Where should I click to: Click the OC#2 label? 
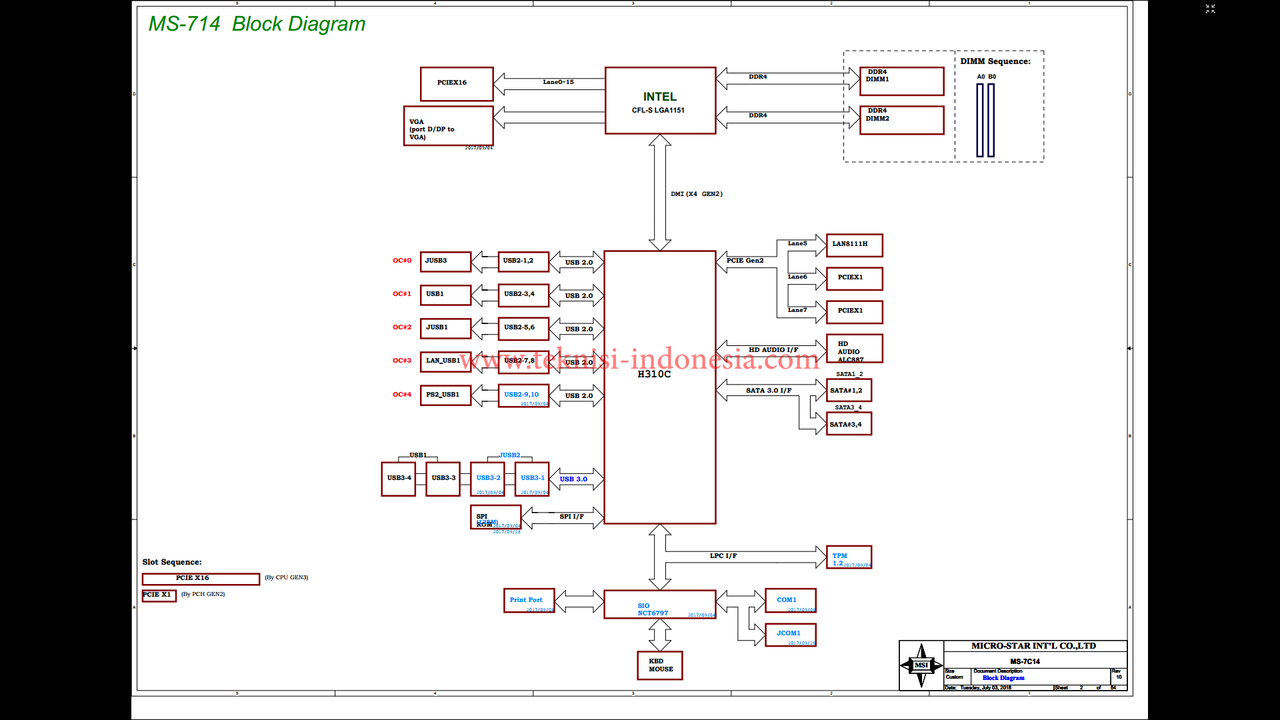402,327
